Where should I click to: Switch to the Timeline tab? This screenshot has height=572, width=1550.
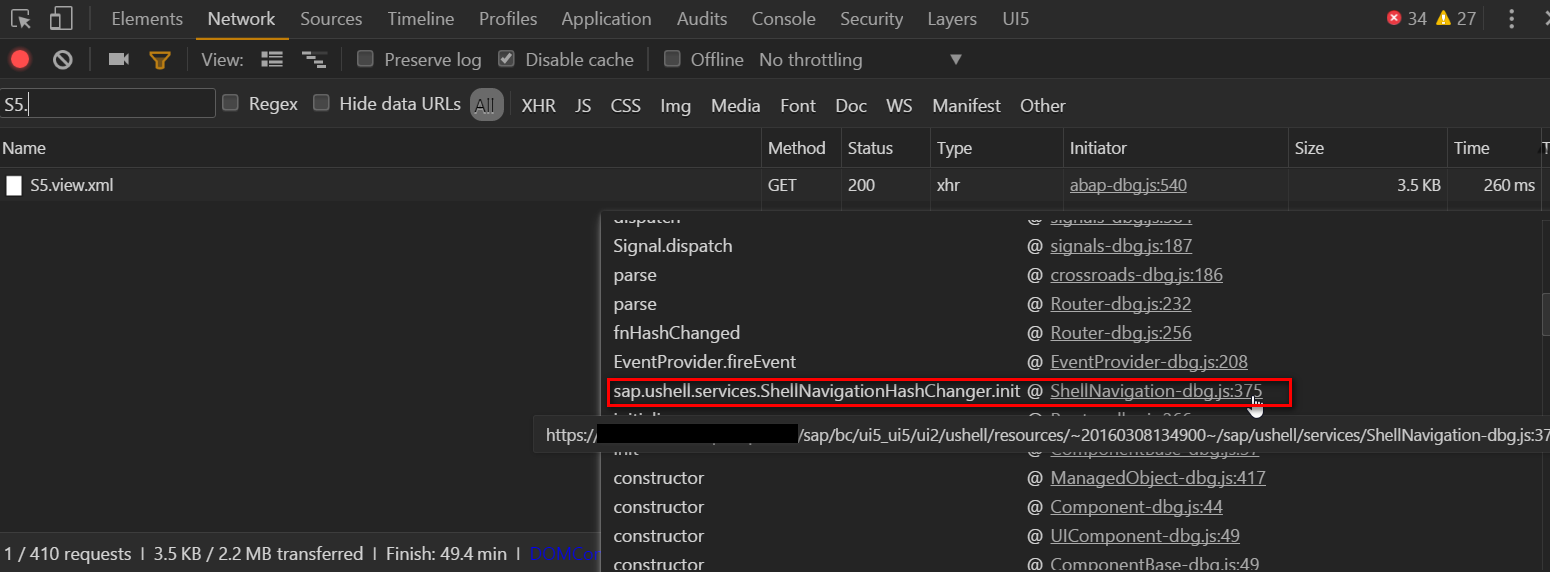click(421, 19)
